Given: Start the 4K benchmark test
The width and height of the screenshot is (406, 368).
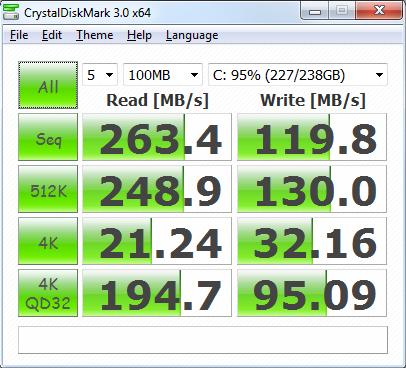Looking at the screenshot, I should tap(48, 241).
